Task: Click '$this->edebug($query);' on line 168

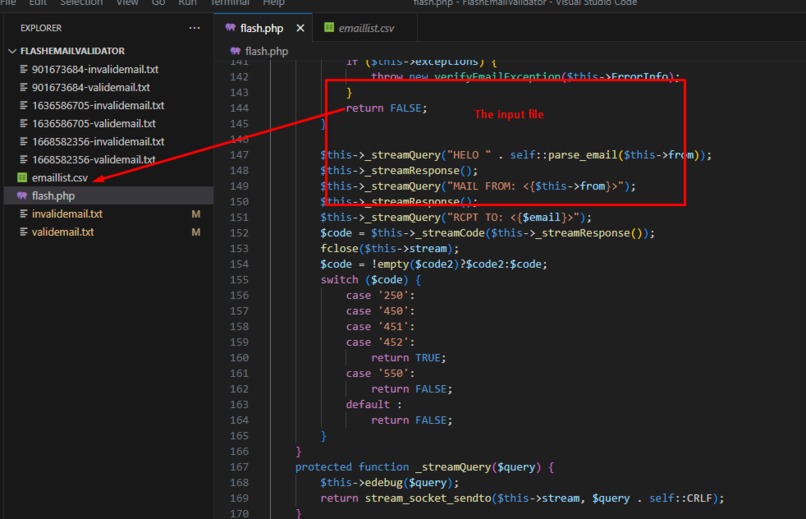Action: point(390,483)
